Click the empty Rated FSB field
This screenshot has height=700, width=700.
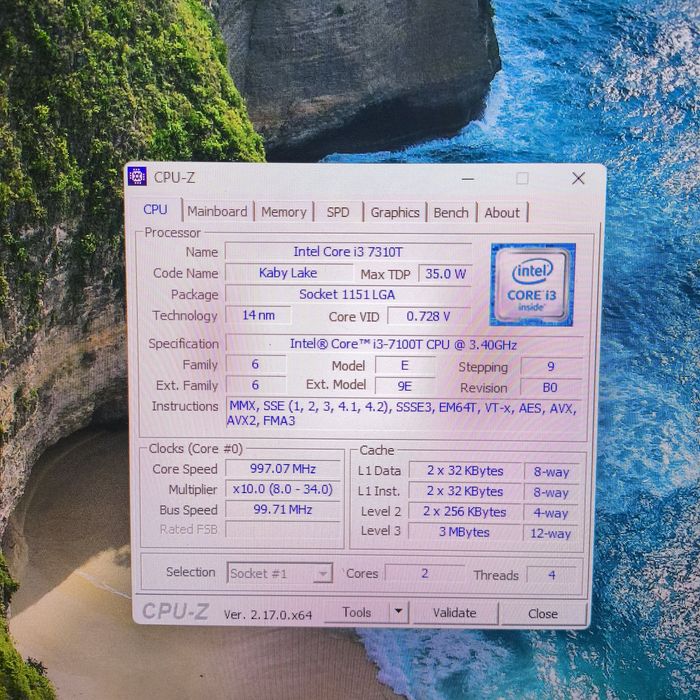click(283, 529)
